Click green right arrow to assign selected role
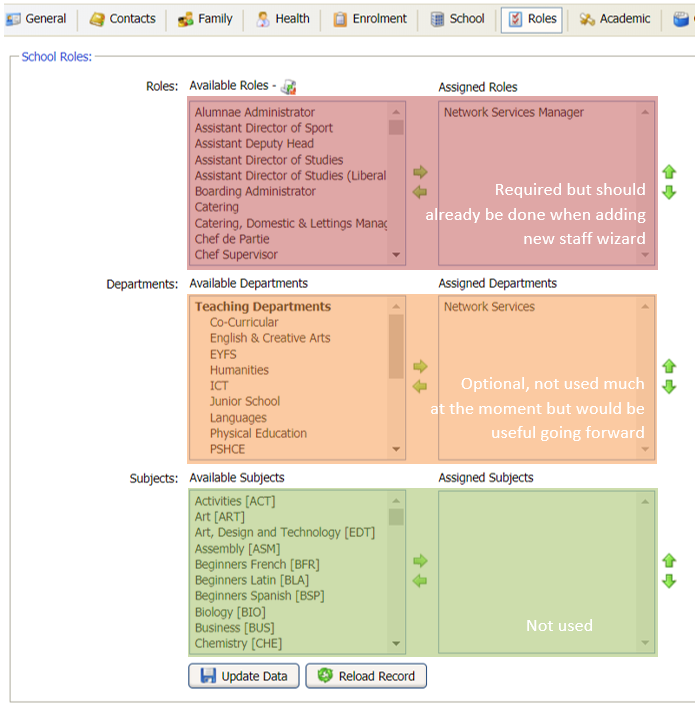Image resolution: width=696 pixels, height=711 pixels. click(420, 172)
